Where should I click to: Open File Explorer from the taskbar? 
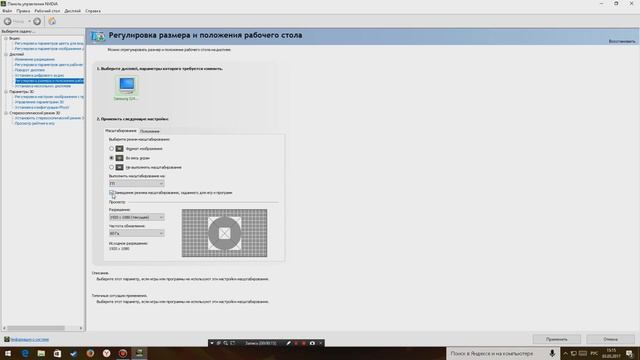coord(41,353)
